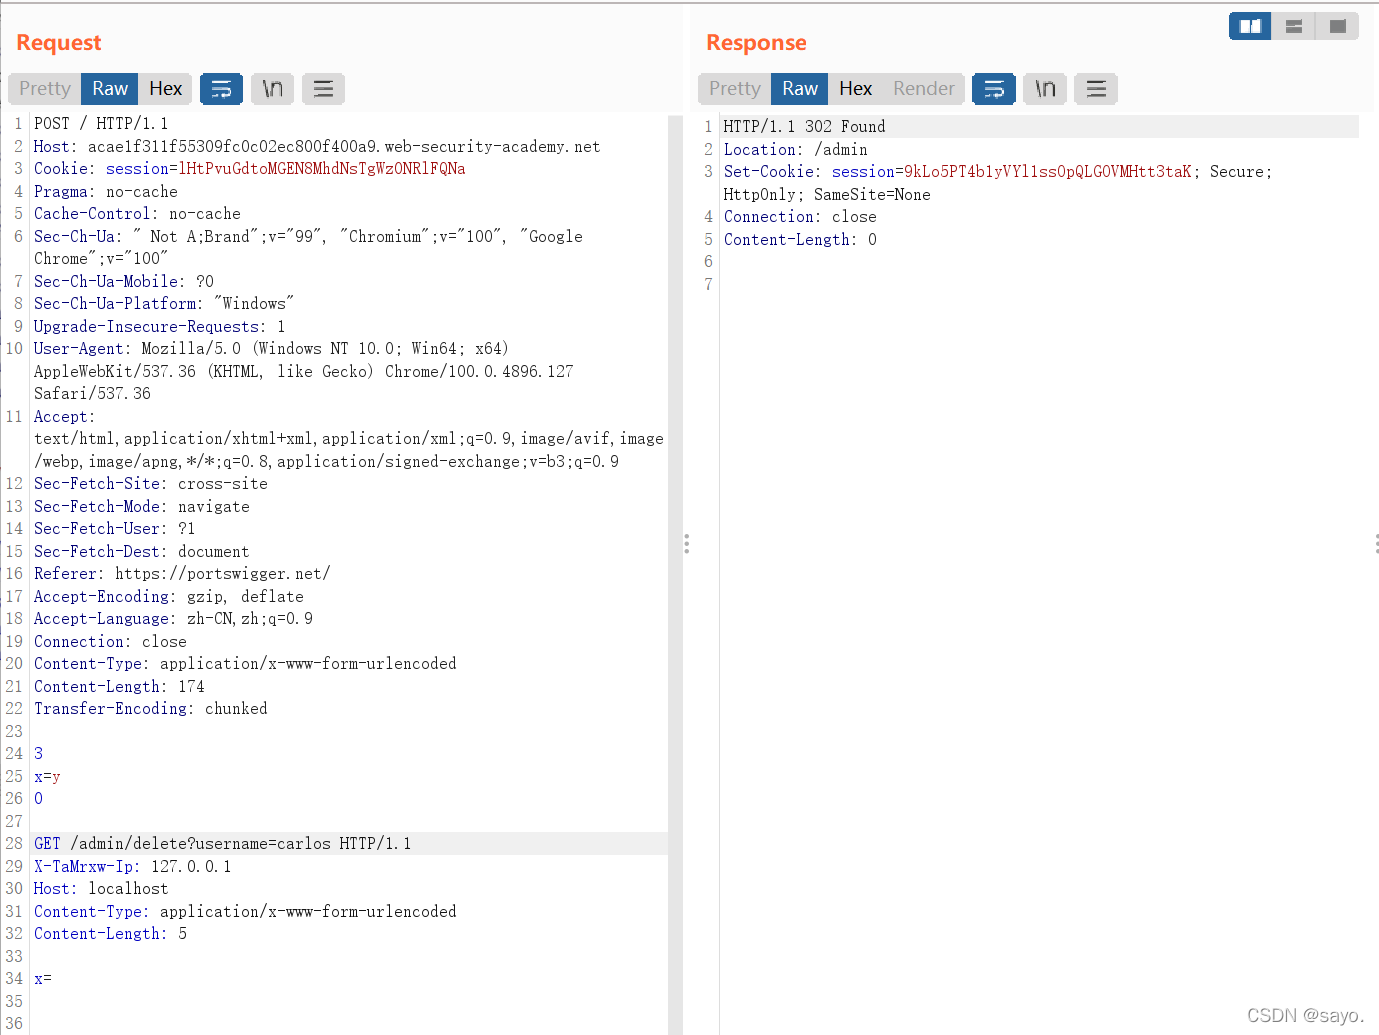Select top-bottom split layout icon
This screenshot has height=1035, width=1379.
point(1294,26)
